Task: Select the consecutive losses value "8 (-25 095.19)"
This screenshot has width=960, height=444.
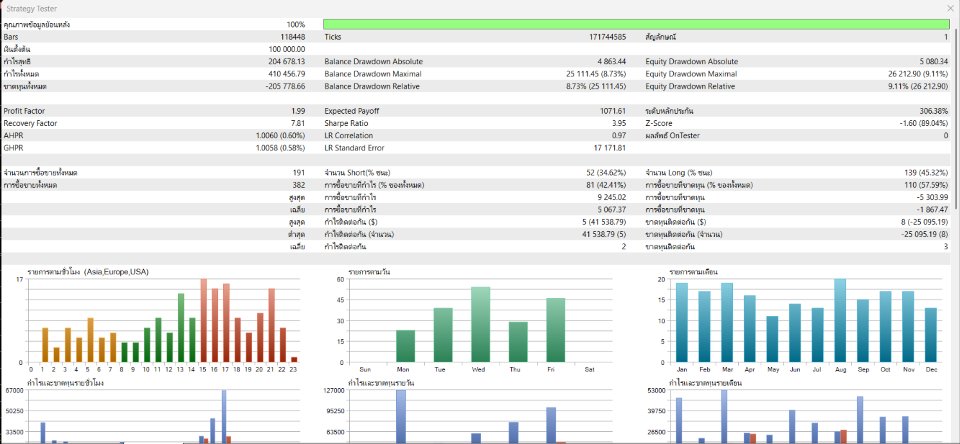Action: (922, 222)
